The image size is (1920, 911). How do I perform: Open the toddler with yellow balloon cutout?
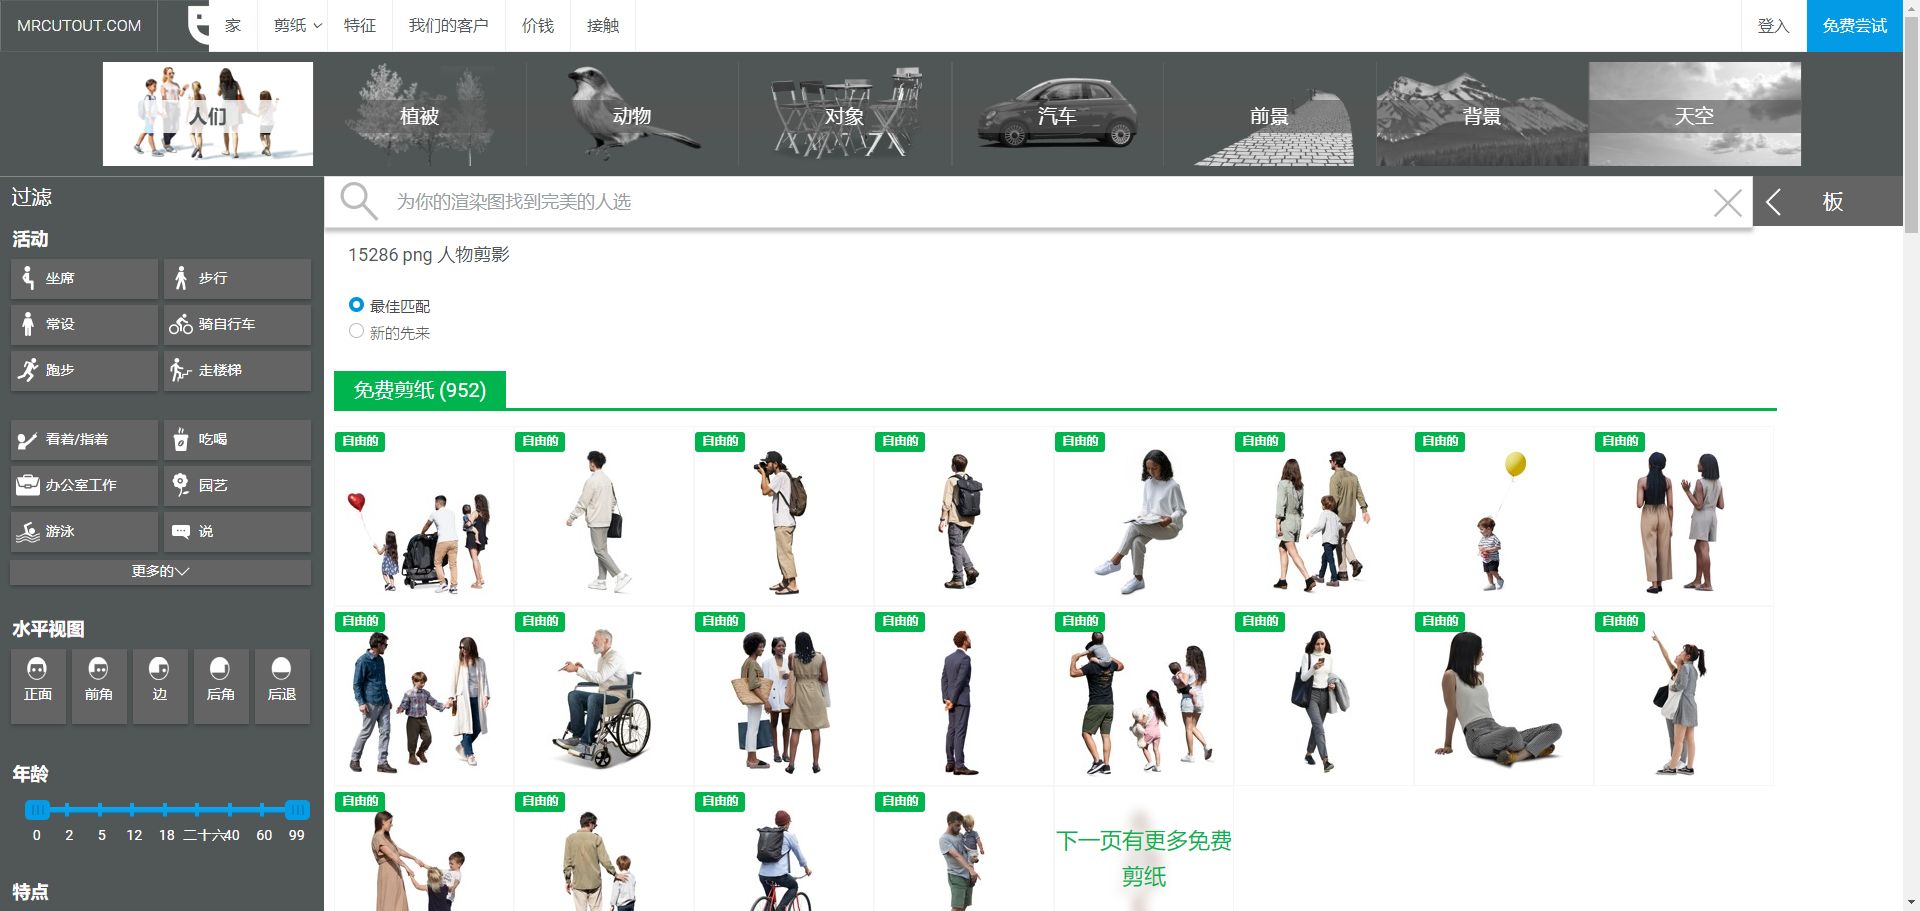click(1503, 517)
